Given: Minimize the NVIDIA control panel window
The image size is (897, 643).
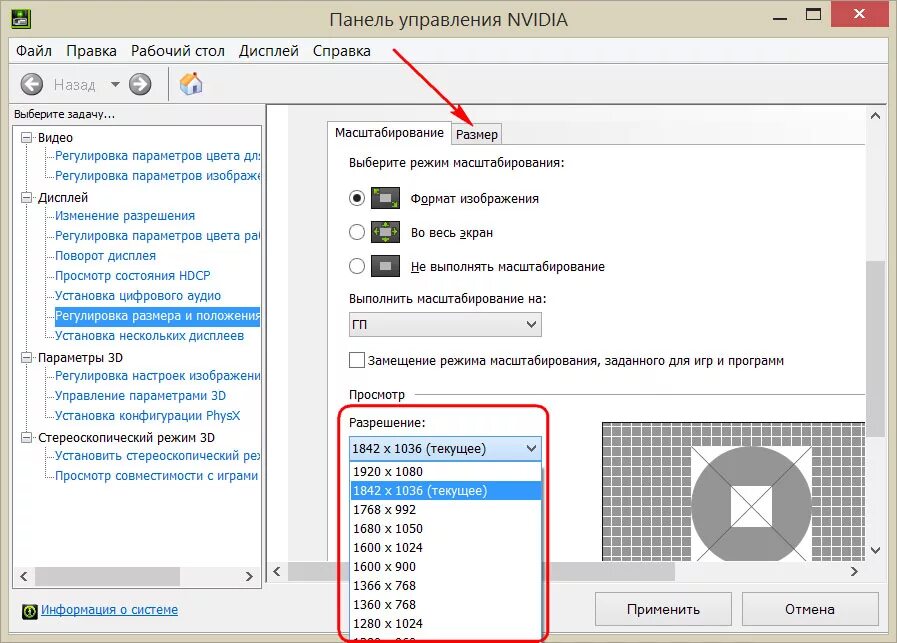Looking at the screenshot, I should click(x=780, y=17).
